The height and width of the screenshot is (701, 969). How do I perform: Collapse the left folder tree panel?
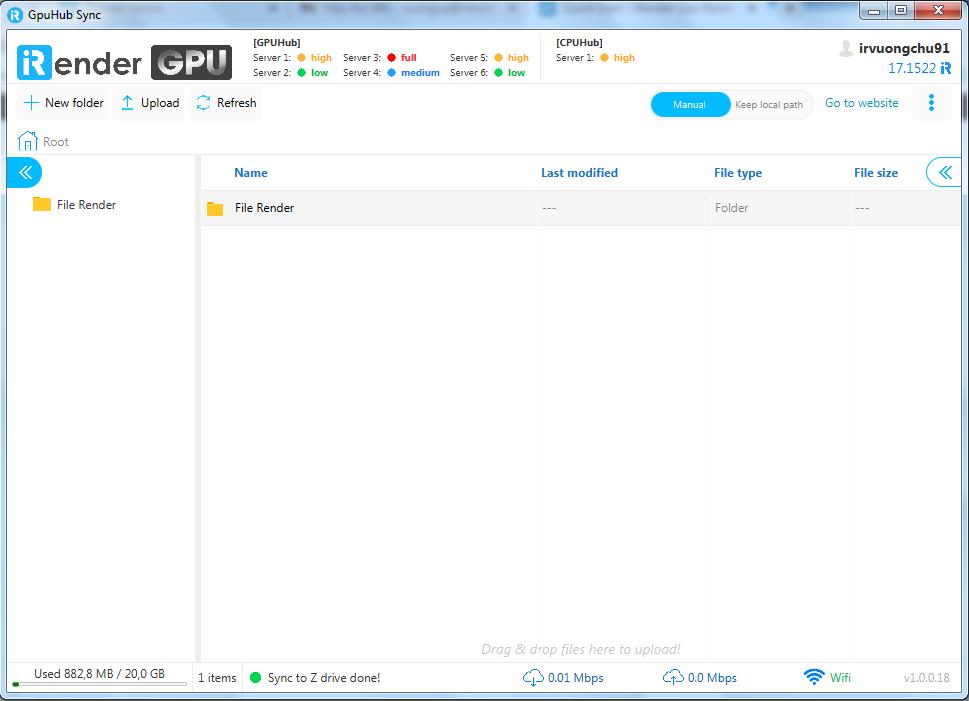point(25,172)
